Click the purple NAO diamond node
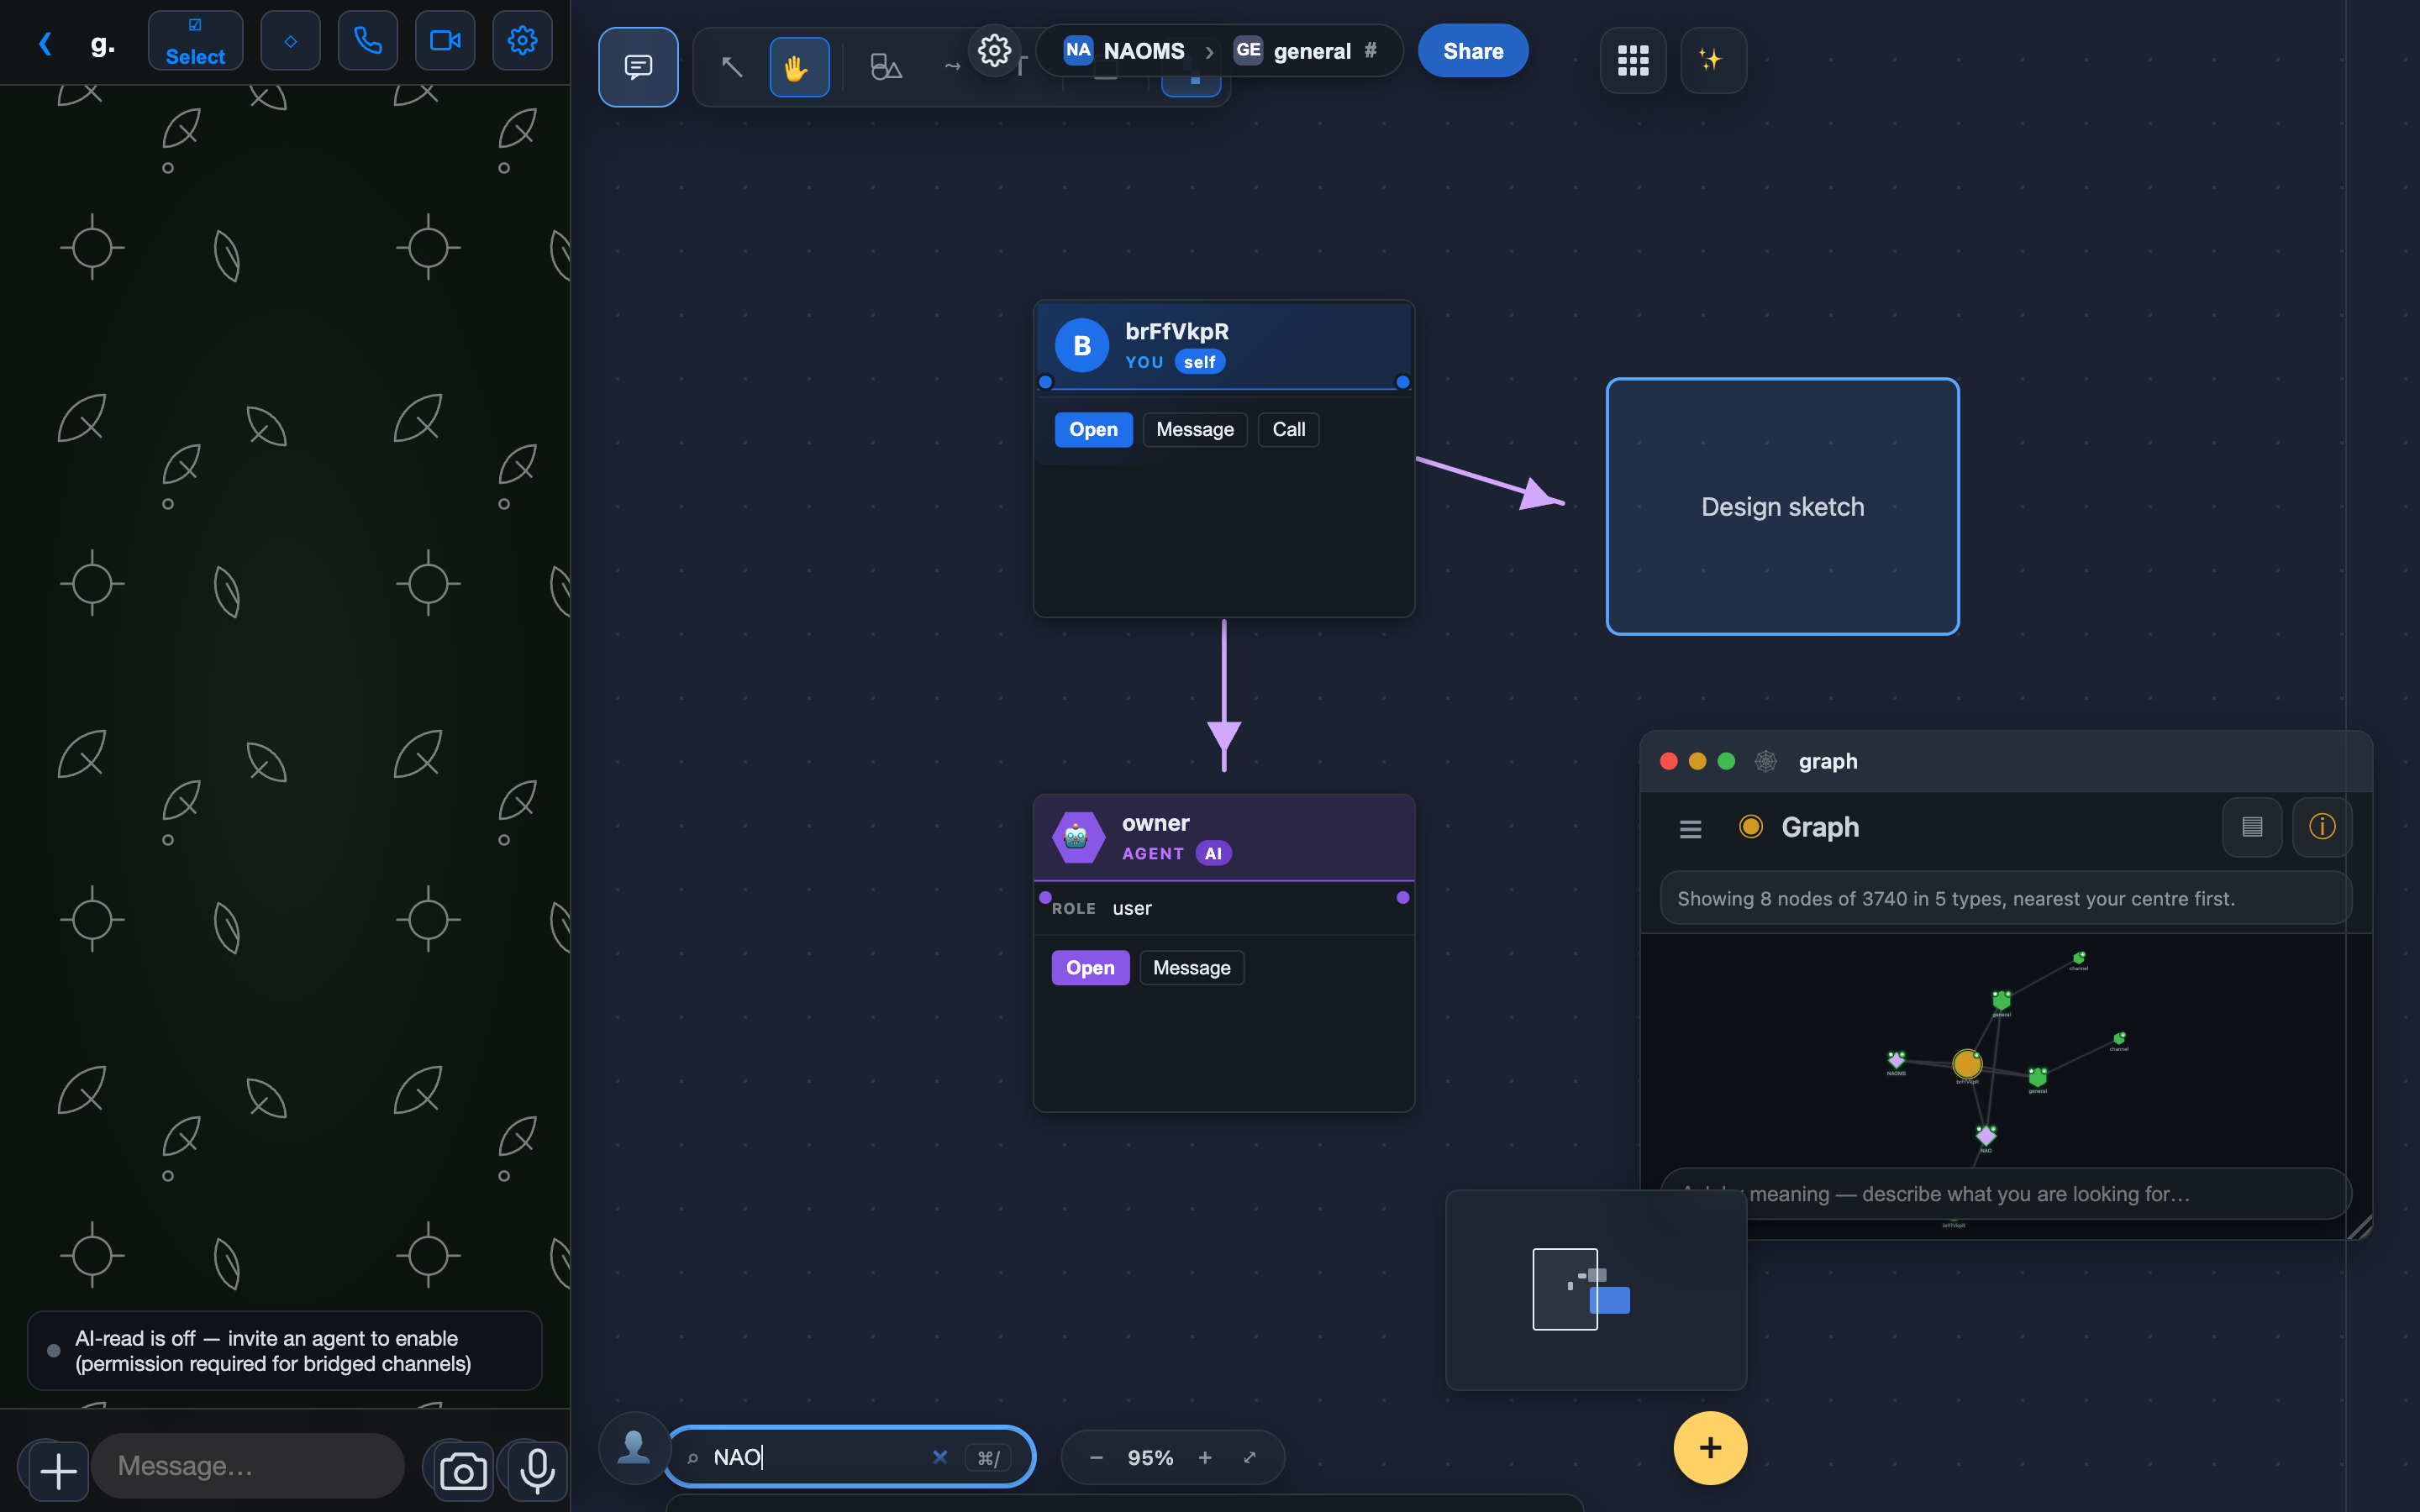The image size is (2420, 1512). pos(1986,1135)
